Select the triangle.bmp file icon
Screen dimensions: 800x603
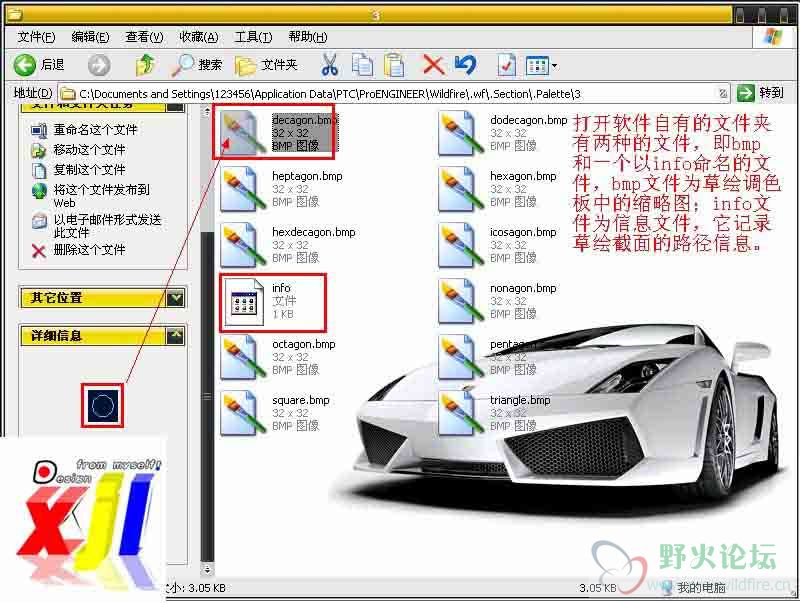pos(461,413)
